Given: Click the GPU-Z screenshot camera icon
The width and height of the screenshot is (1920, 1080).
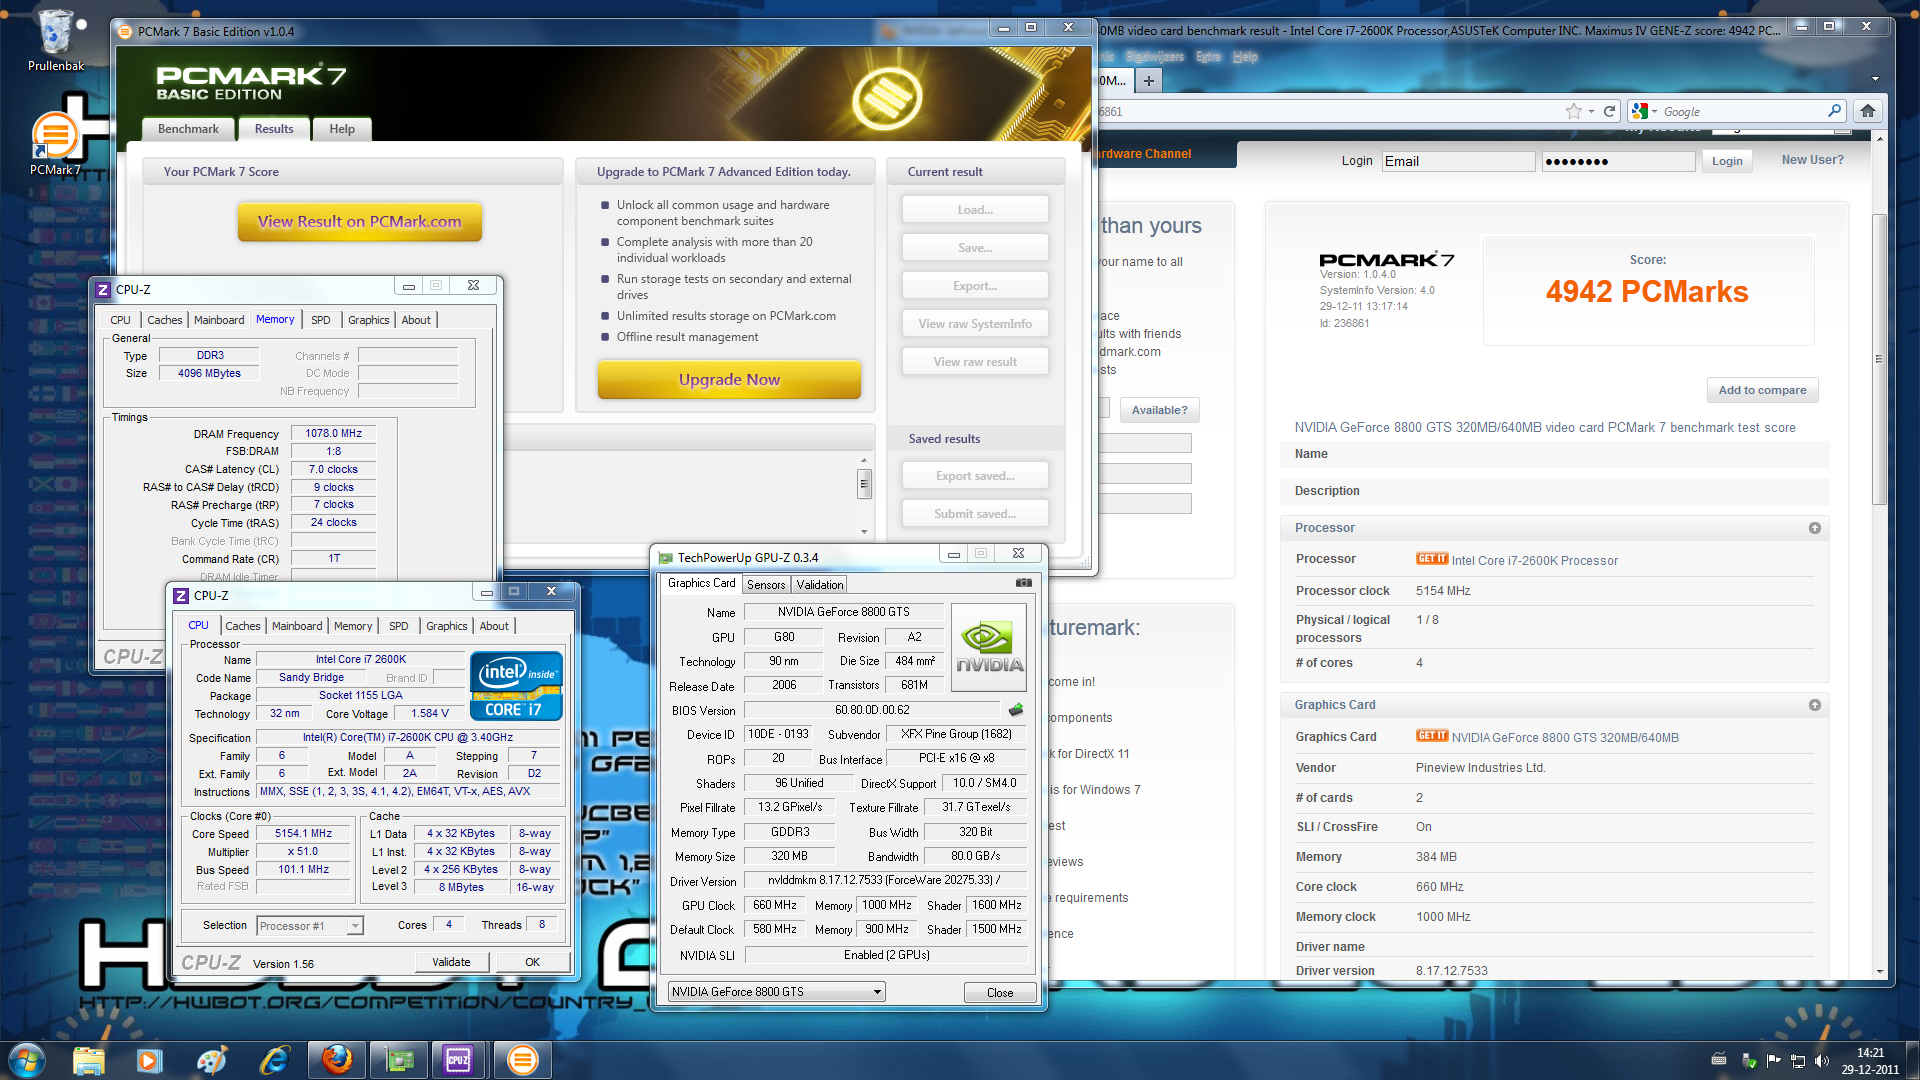Looking at the screenshot, I should point(1023,582).
